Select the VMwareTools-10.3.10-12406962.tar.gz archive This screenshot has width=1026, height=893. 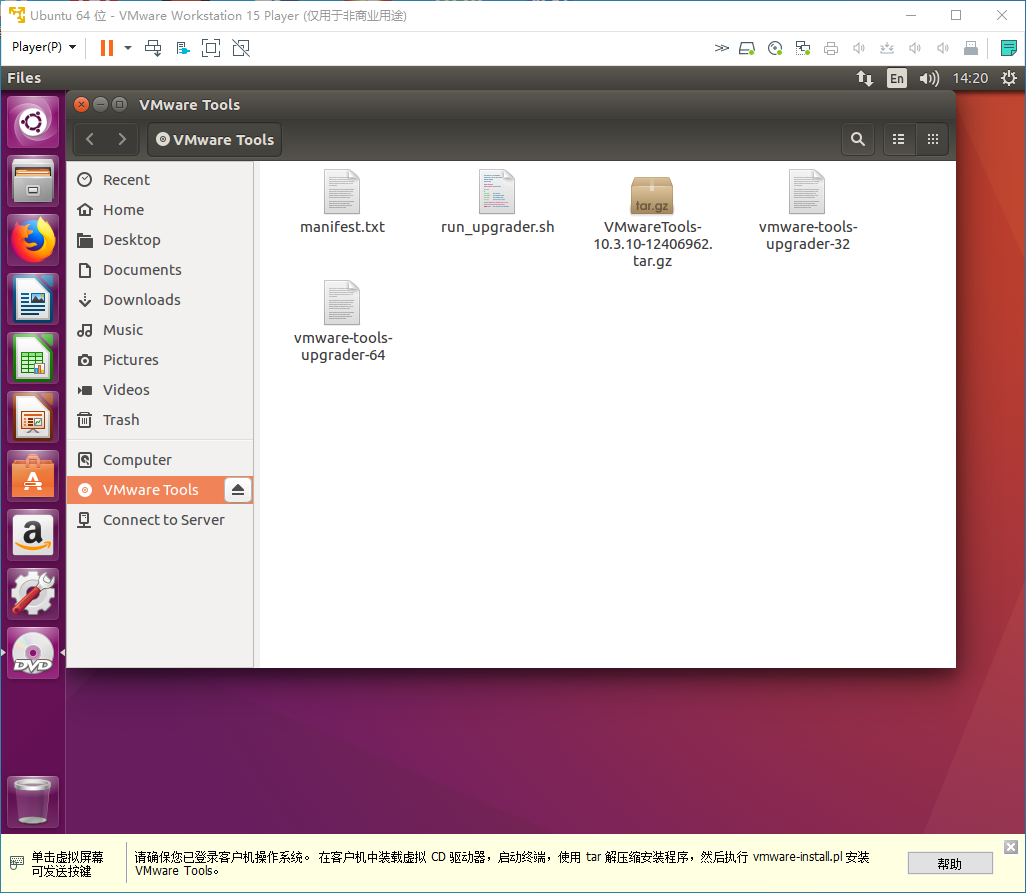[652, 221]
